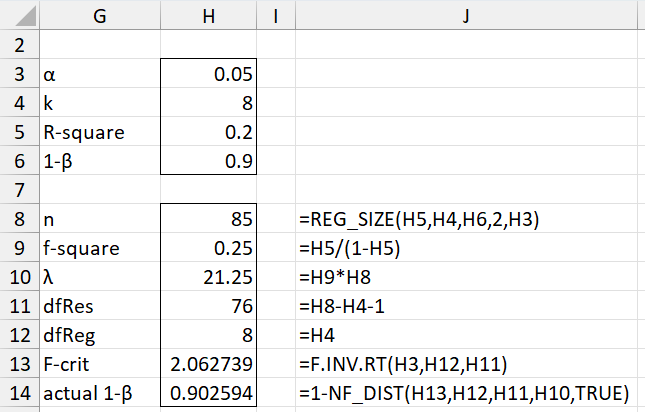
Task: Select the actual 1-β value 0.902594
Action: (208, 395)
